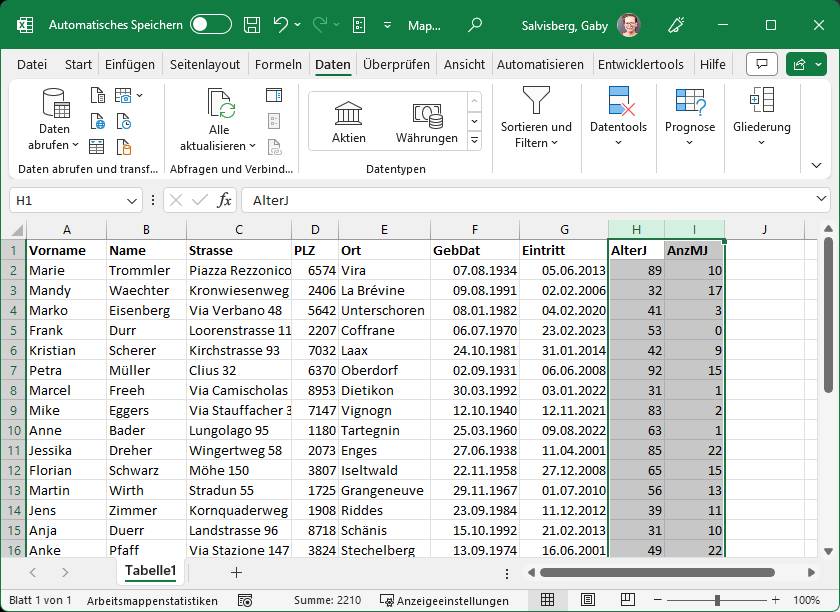840x612 pixels.
Task: Click the From Text/CSV file icon
Action: [97, 95]
